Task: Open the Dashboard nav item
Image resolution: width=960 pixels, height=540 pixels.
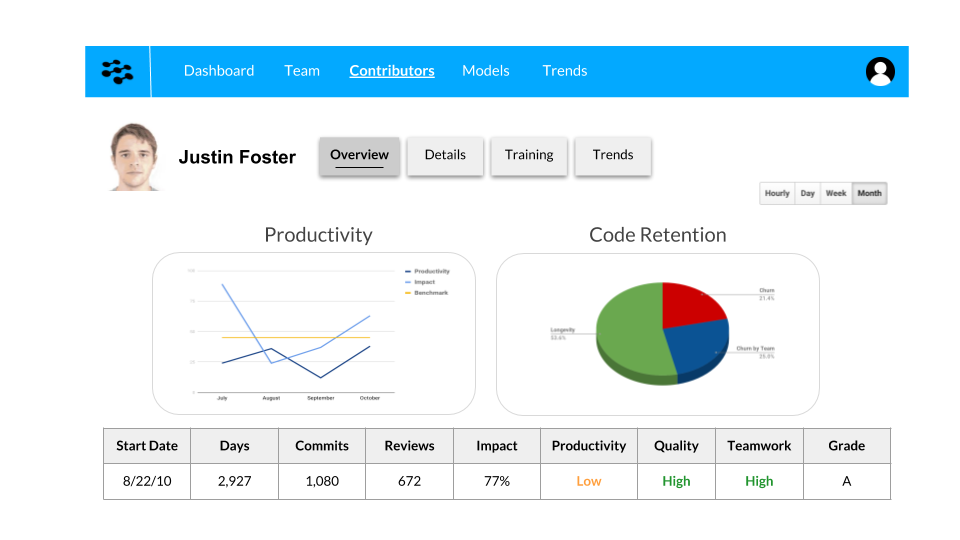Action: coord(219,70)
